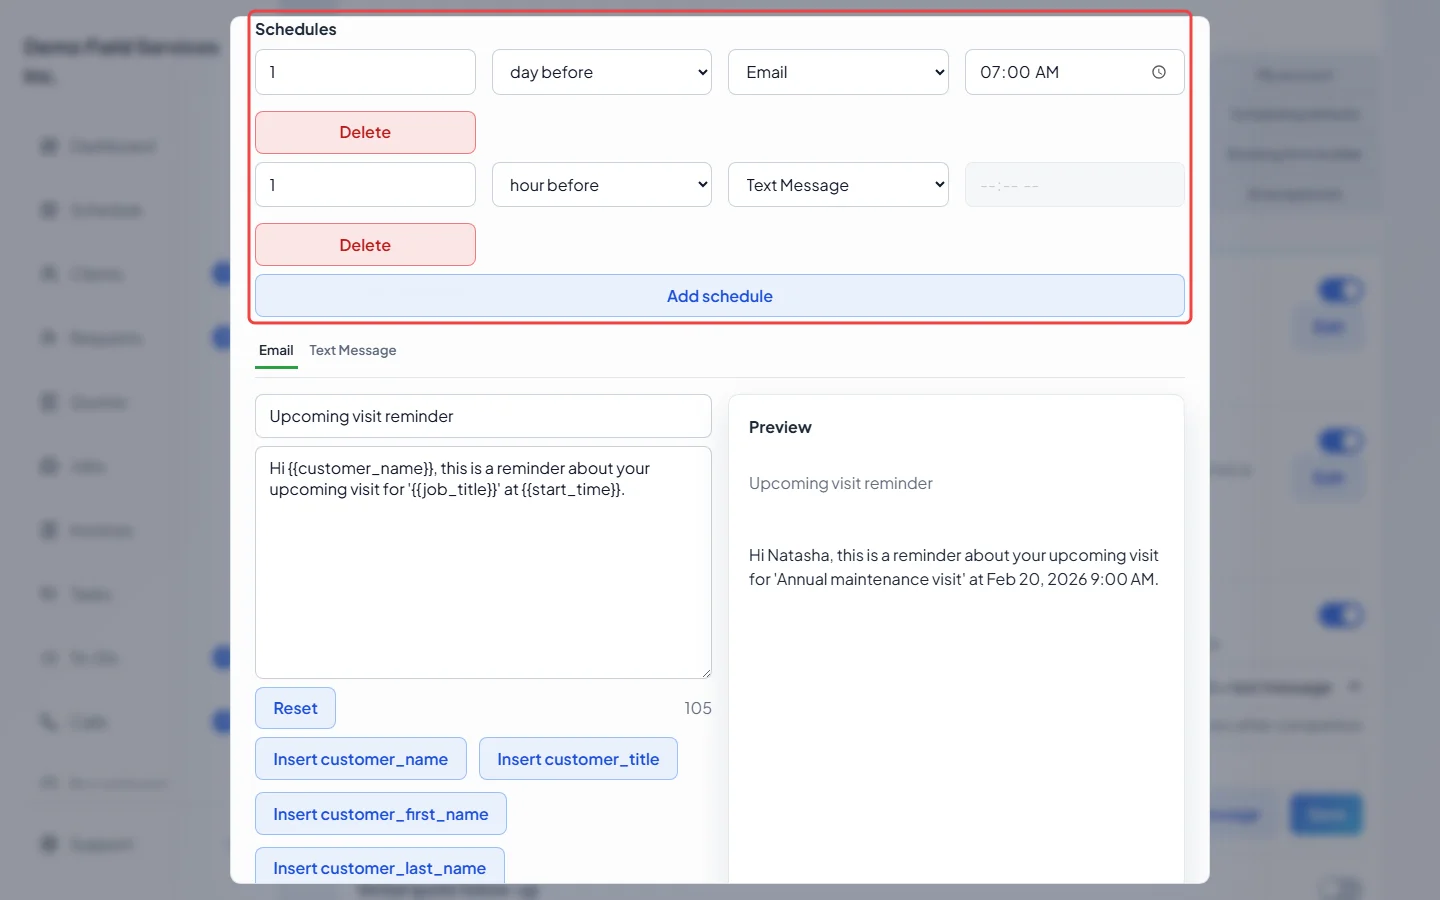
Task: Delete the day-before Email schedule
Action: 365,132
